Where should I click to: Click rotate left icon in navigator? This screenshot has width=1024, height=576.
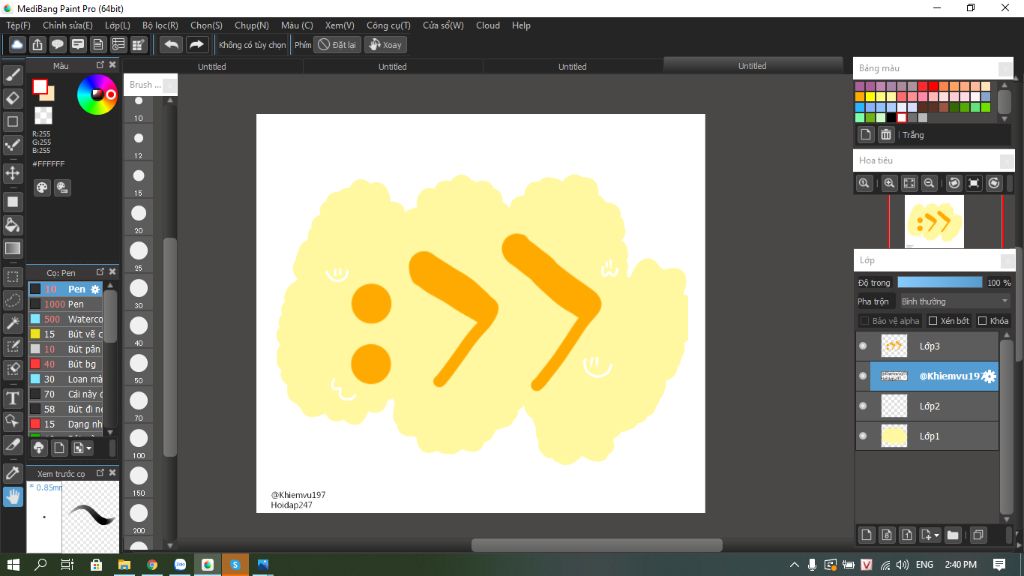tap(954, 184)
